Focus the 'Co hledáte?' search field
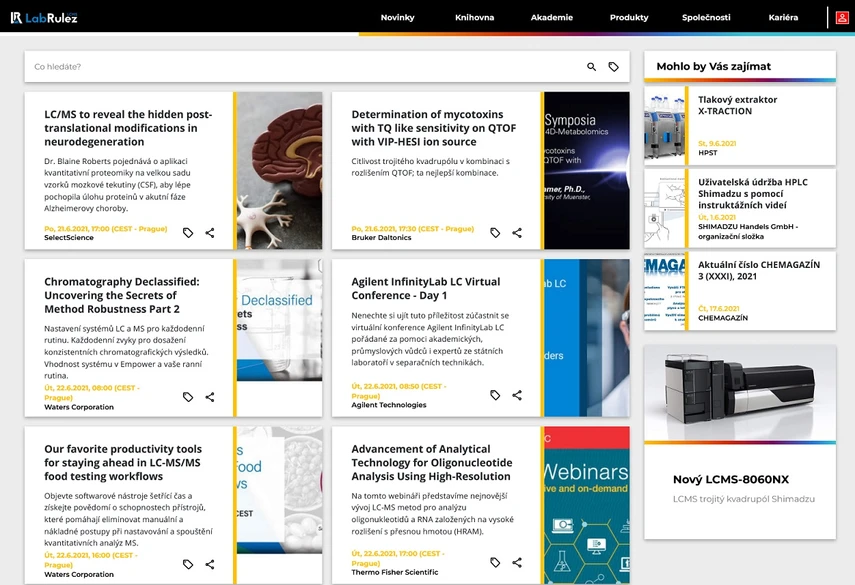 click(x=305, y=67)
